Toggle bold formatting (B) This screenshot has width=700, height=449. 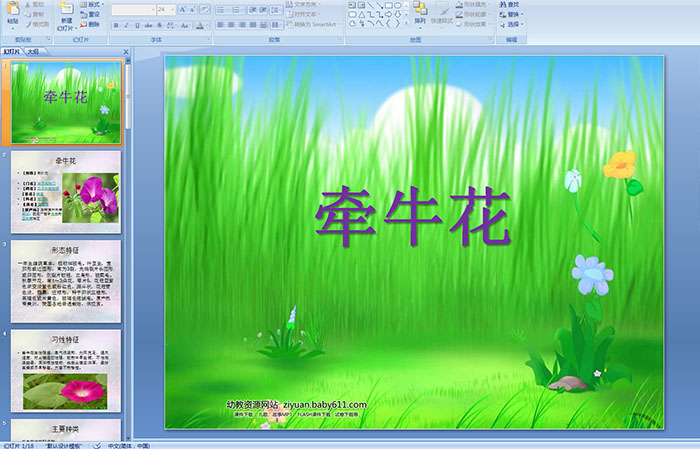click(115, 25)
